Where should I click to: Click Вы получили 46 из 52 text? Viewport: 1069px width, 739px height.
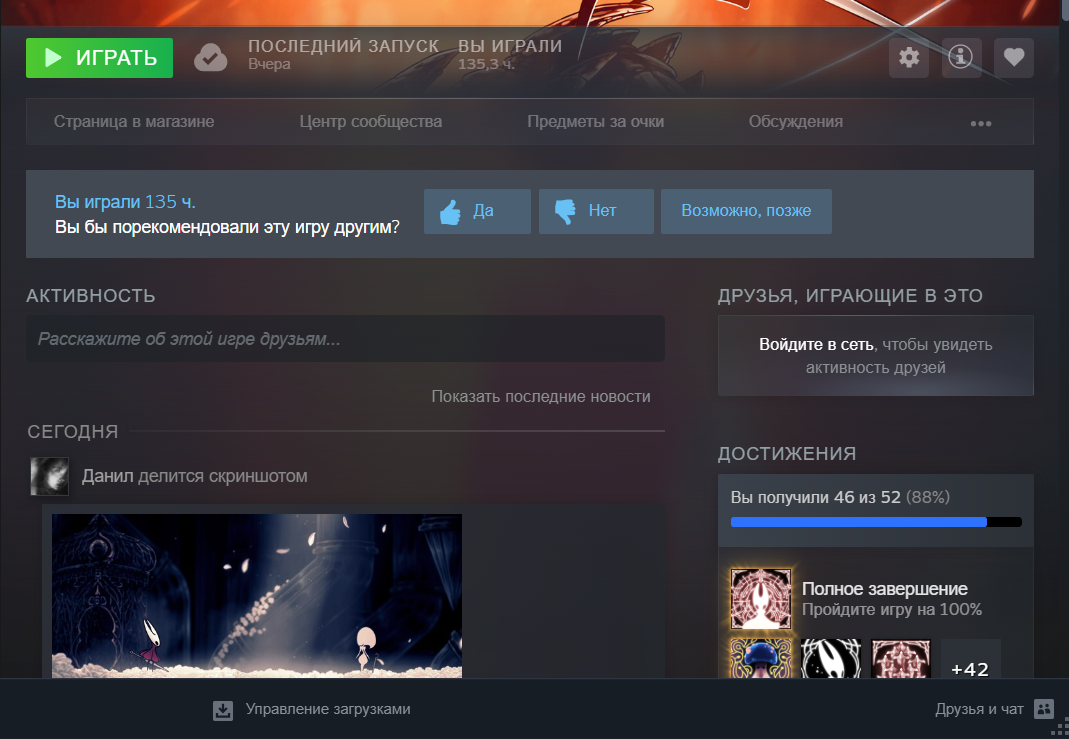point(815,498)
